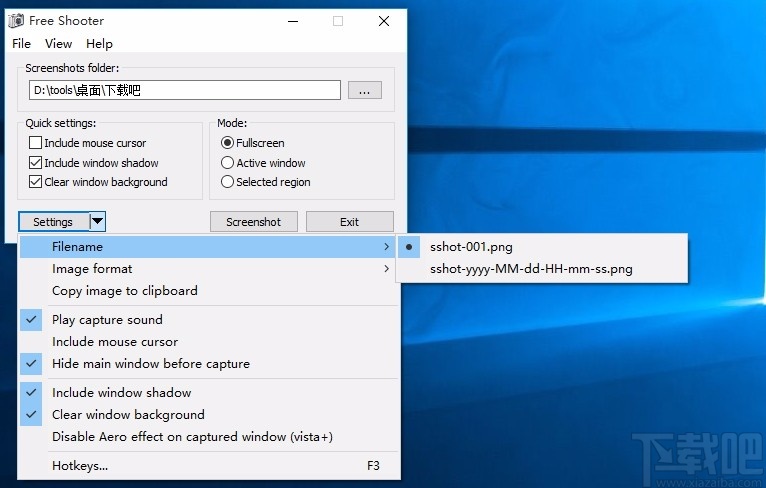
Task: Toggle Play capture sound menu option
Action: click(x=209, y=319)
